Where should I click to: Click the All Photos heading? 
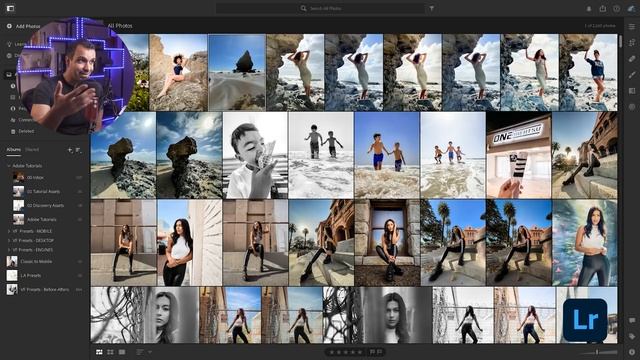click(120, 26)
